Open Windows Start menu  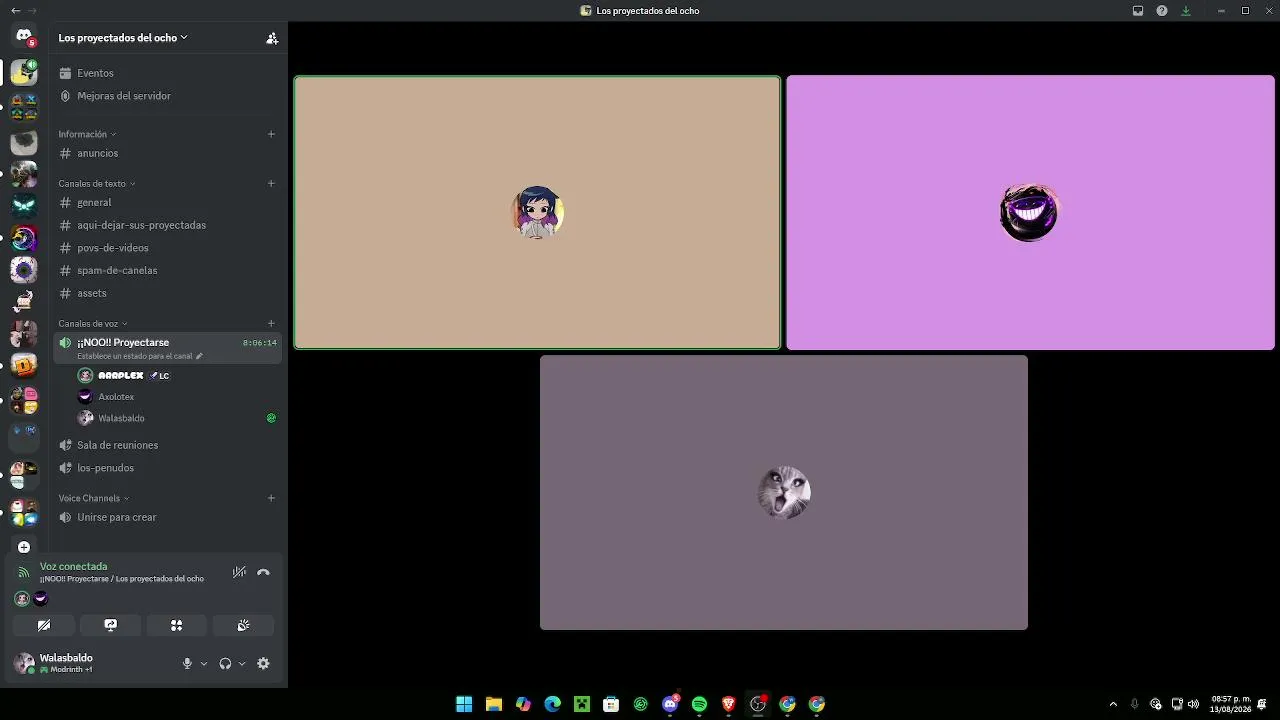464,704
